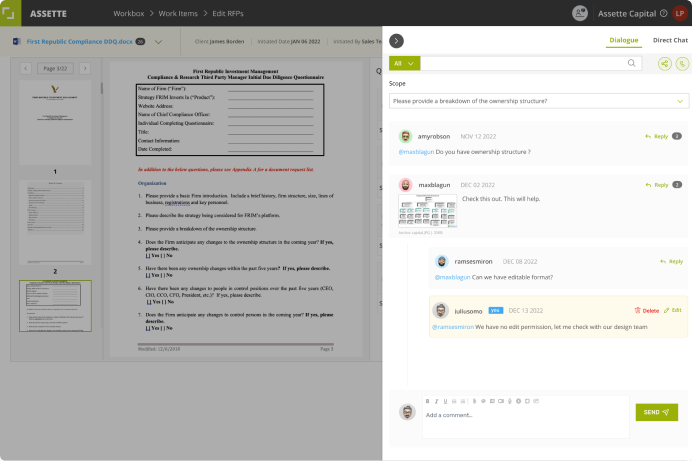
Task: Click the Add a comment text area
Action: (x=525, y=423)
